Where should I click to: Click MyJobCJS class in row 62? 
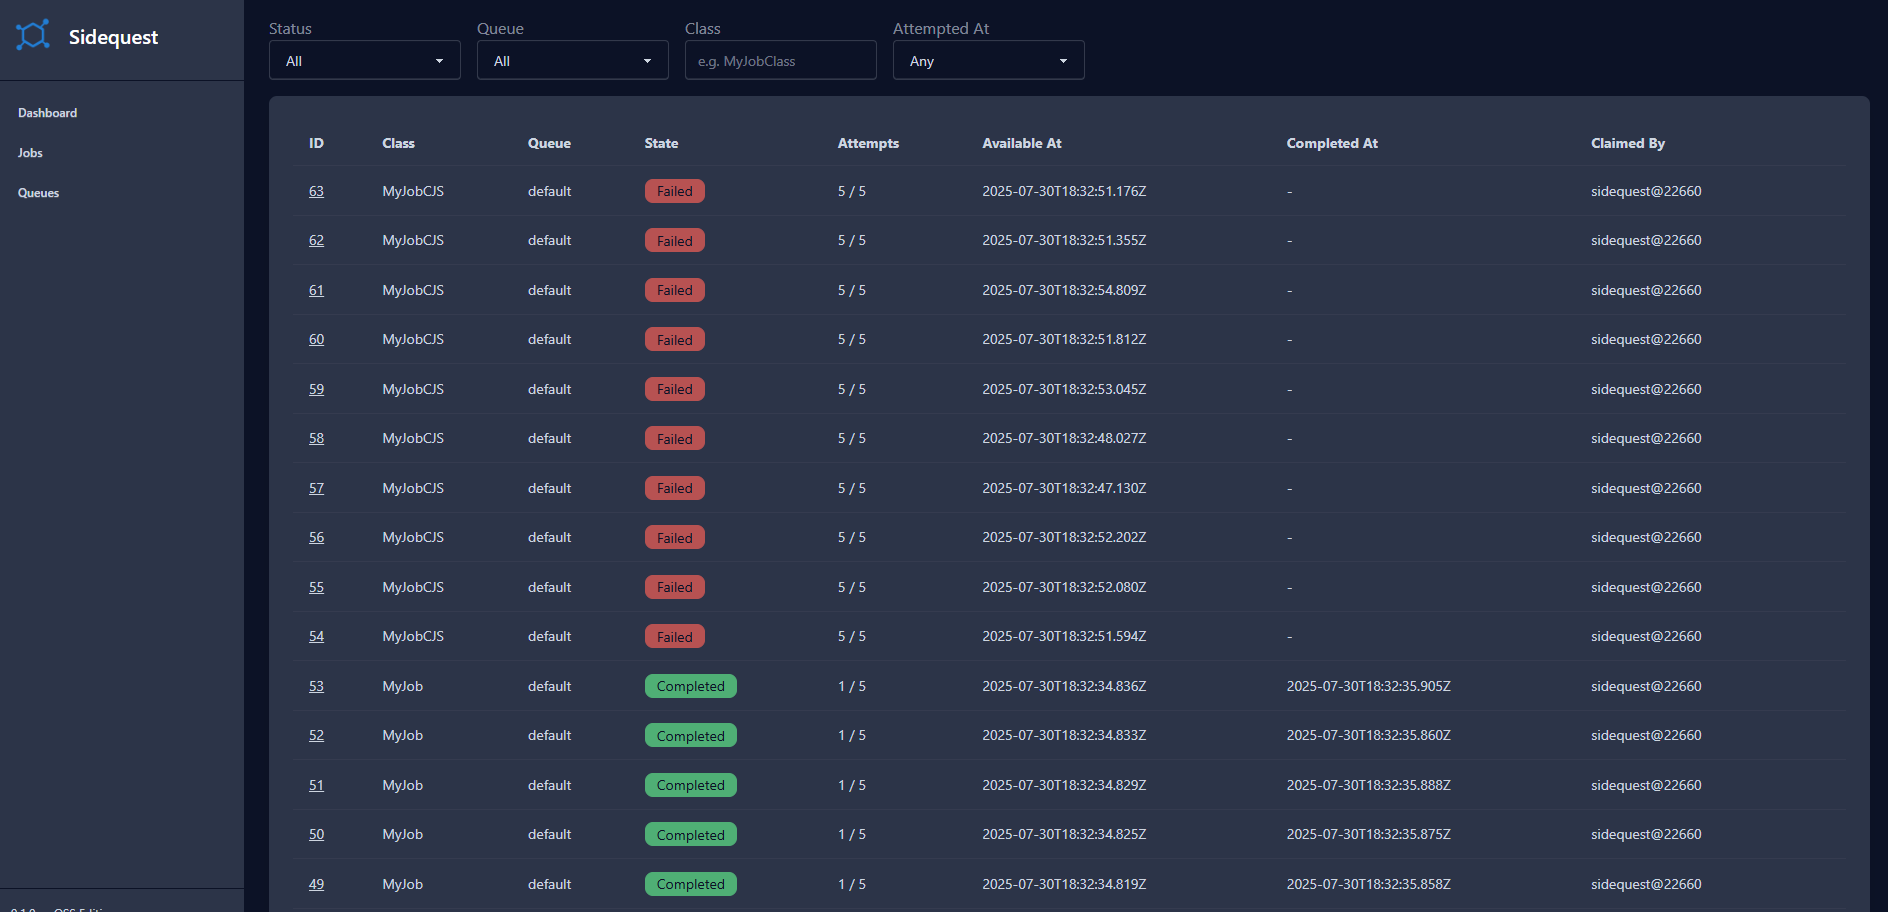[x=413, y=240]
